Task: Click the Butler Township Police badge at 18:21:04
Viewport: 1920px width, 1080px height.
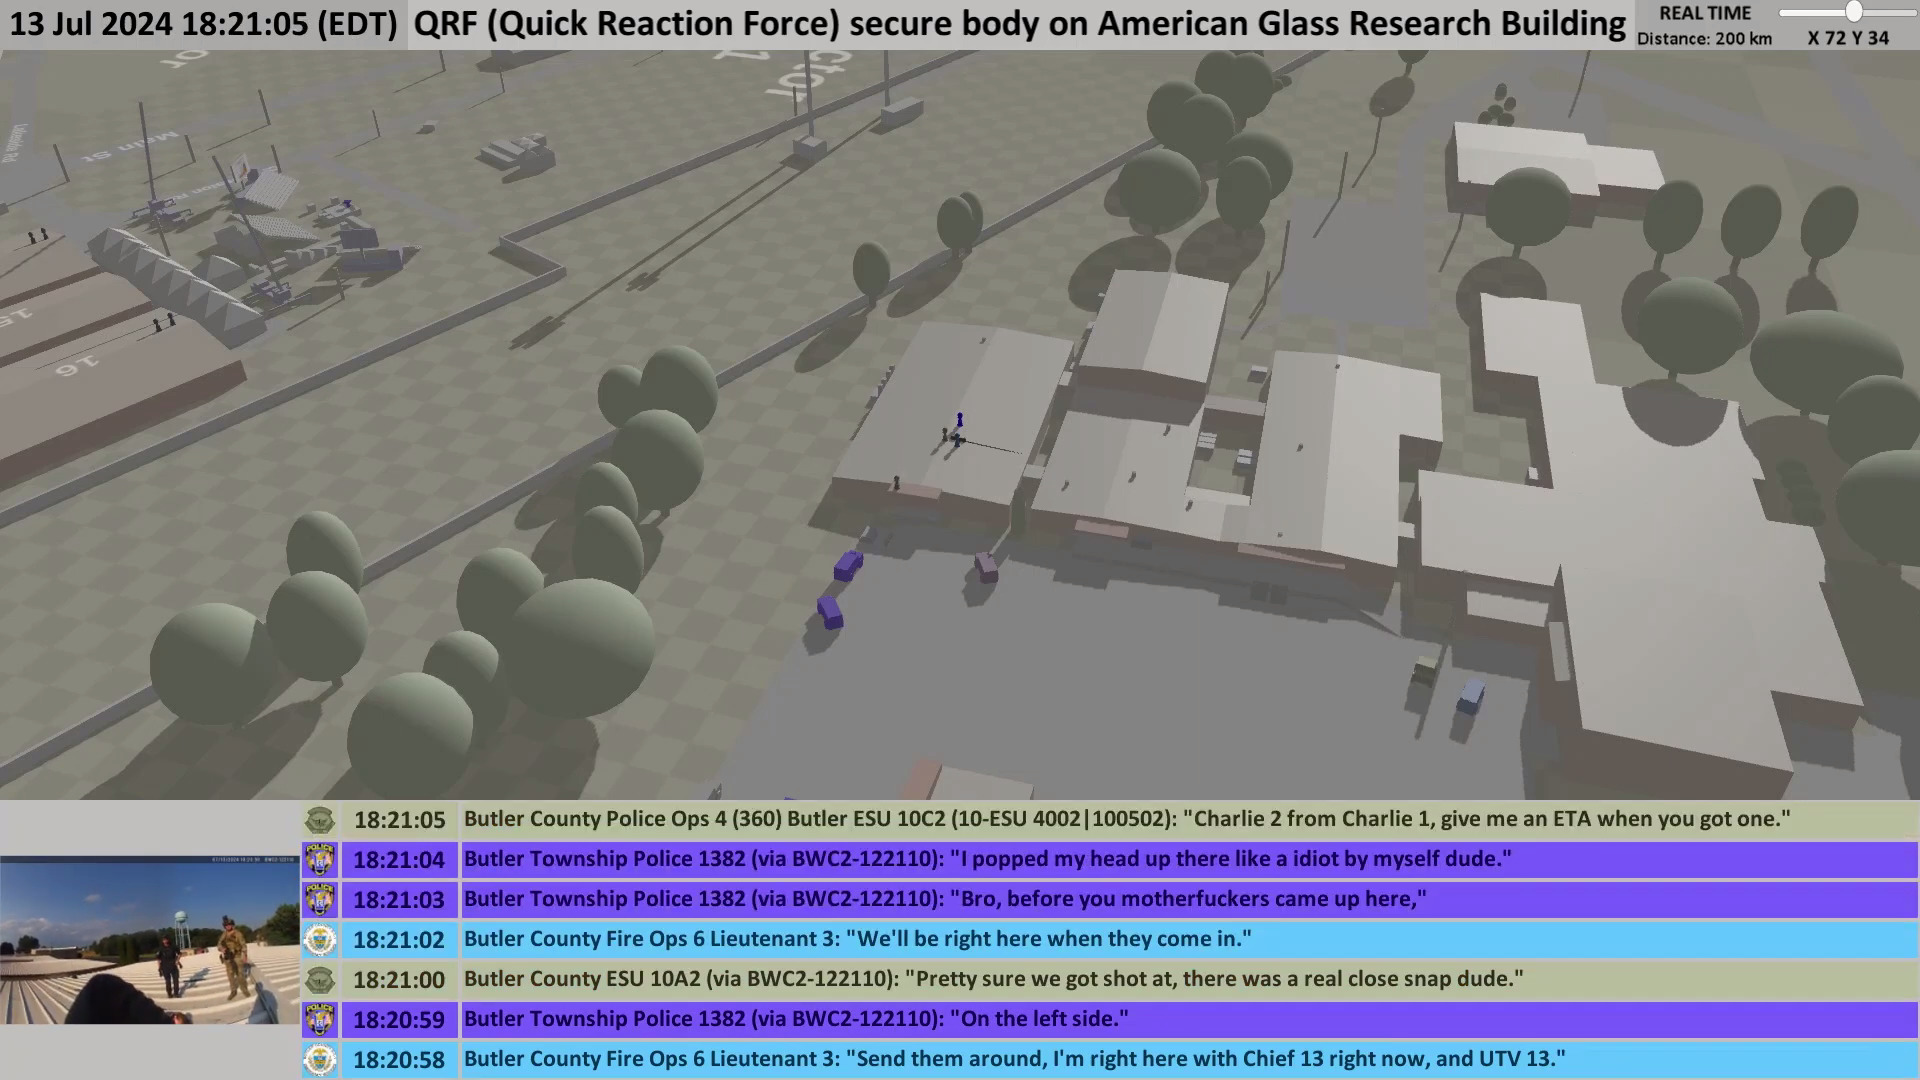Action: click(x=320, y=860)
